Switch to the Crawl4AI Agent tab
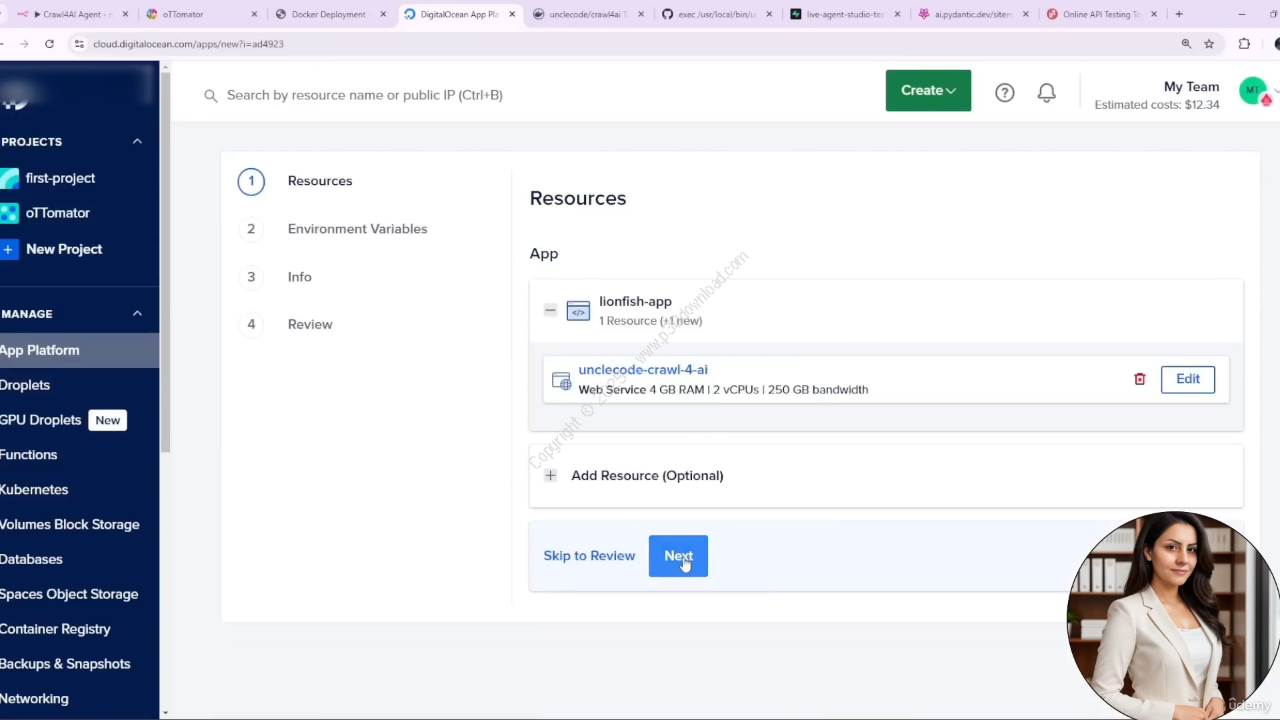 click(72, 14)
